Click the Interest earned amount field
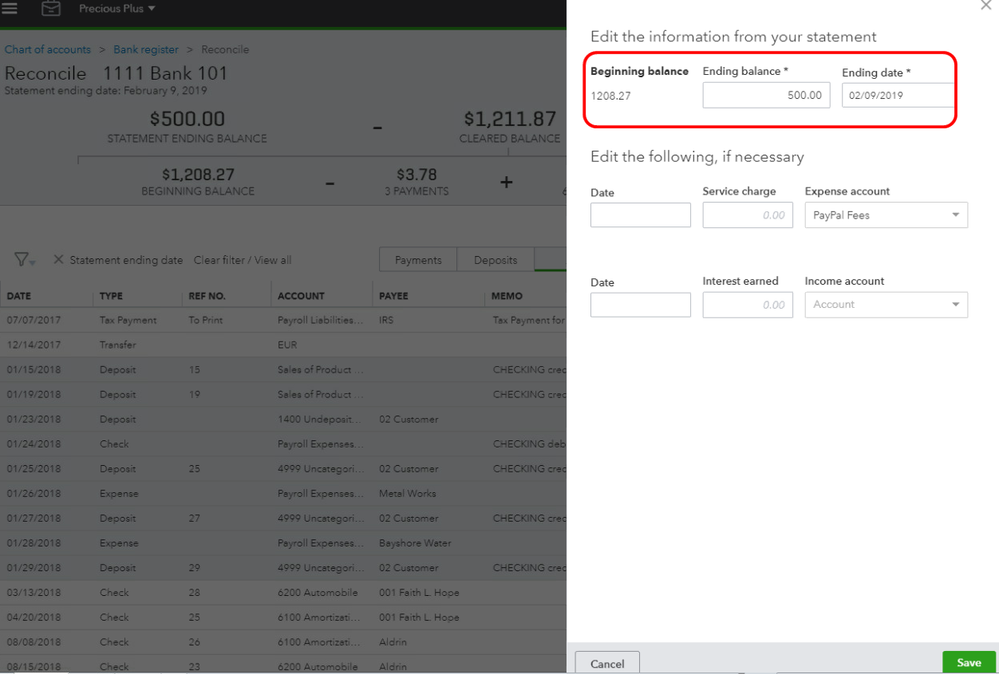 (x=740, y=304)
